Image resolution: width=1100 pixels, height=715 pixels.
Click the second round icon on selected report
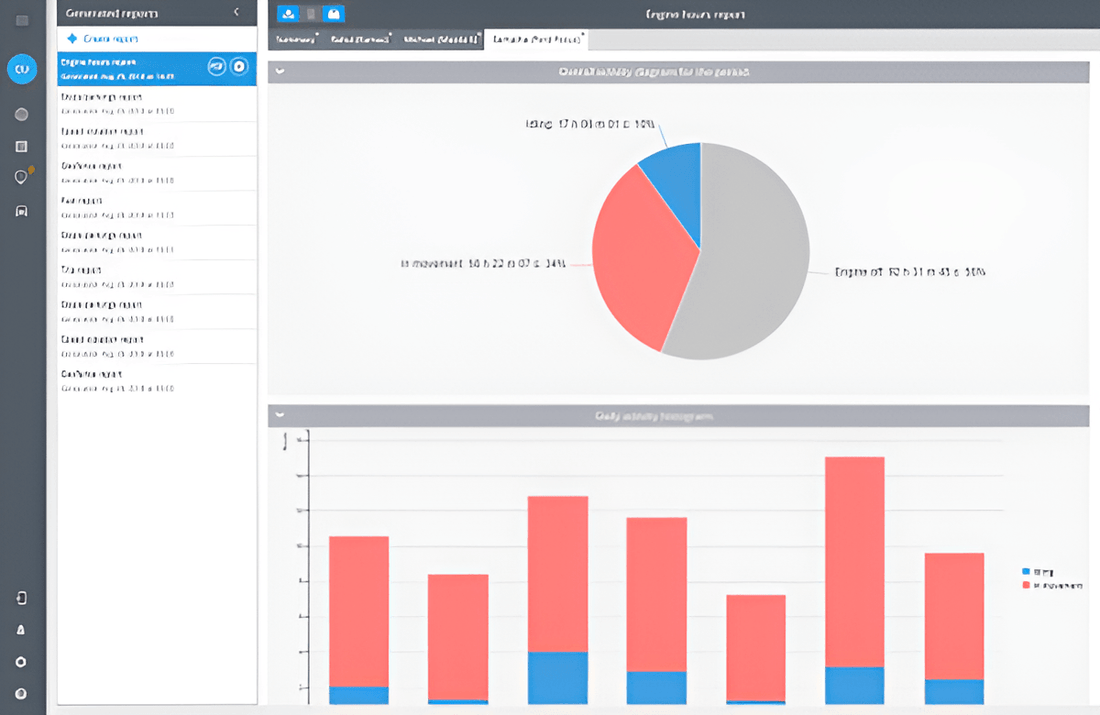pyautogui.click(x=239, y=67)
